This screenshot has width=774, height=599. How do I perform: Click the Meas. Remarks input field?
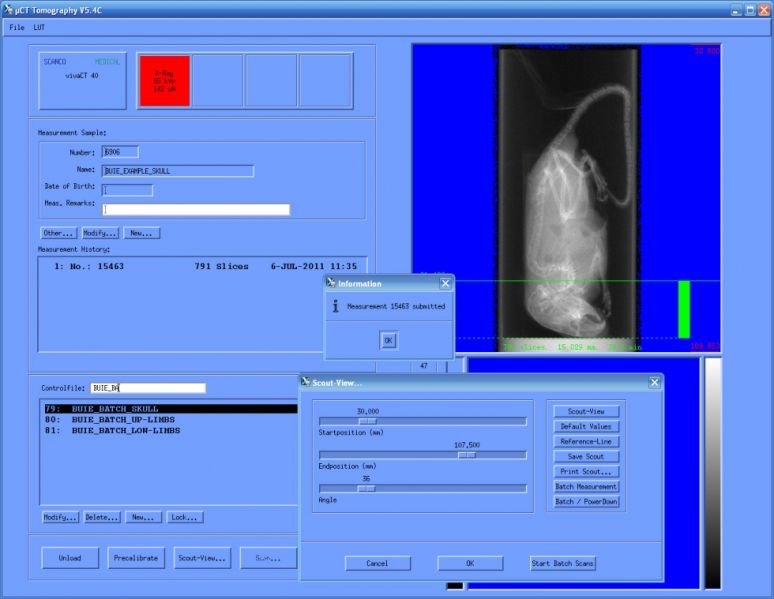[x=196, y=209]
